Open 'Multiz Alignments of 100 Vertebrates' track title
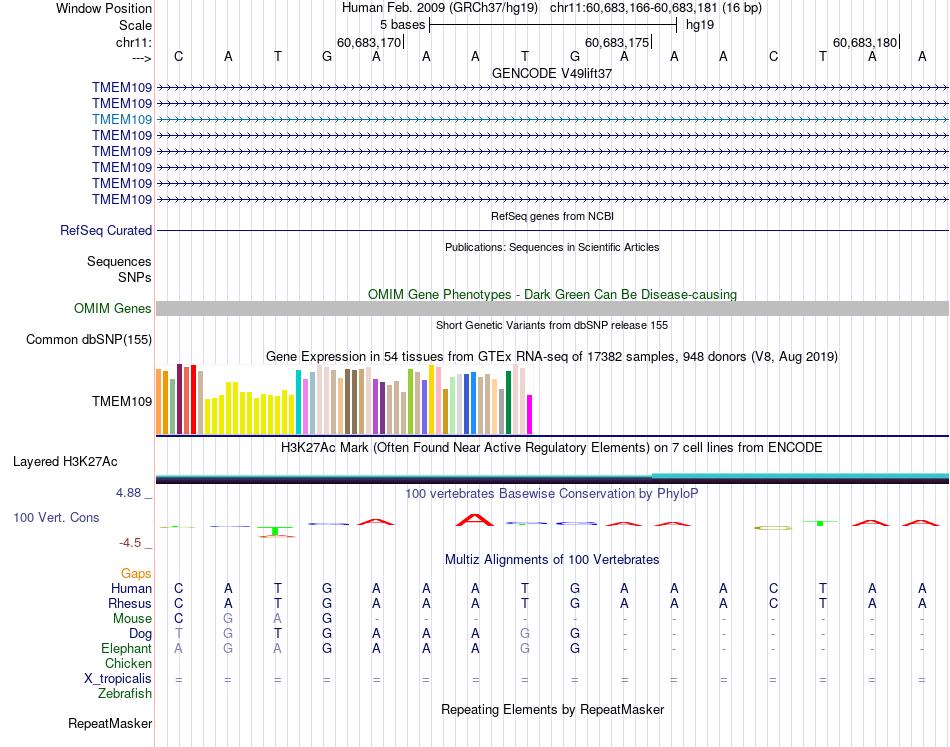This screenshot has width=950, height=747. (552, 559)
